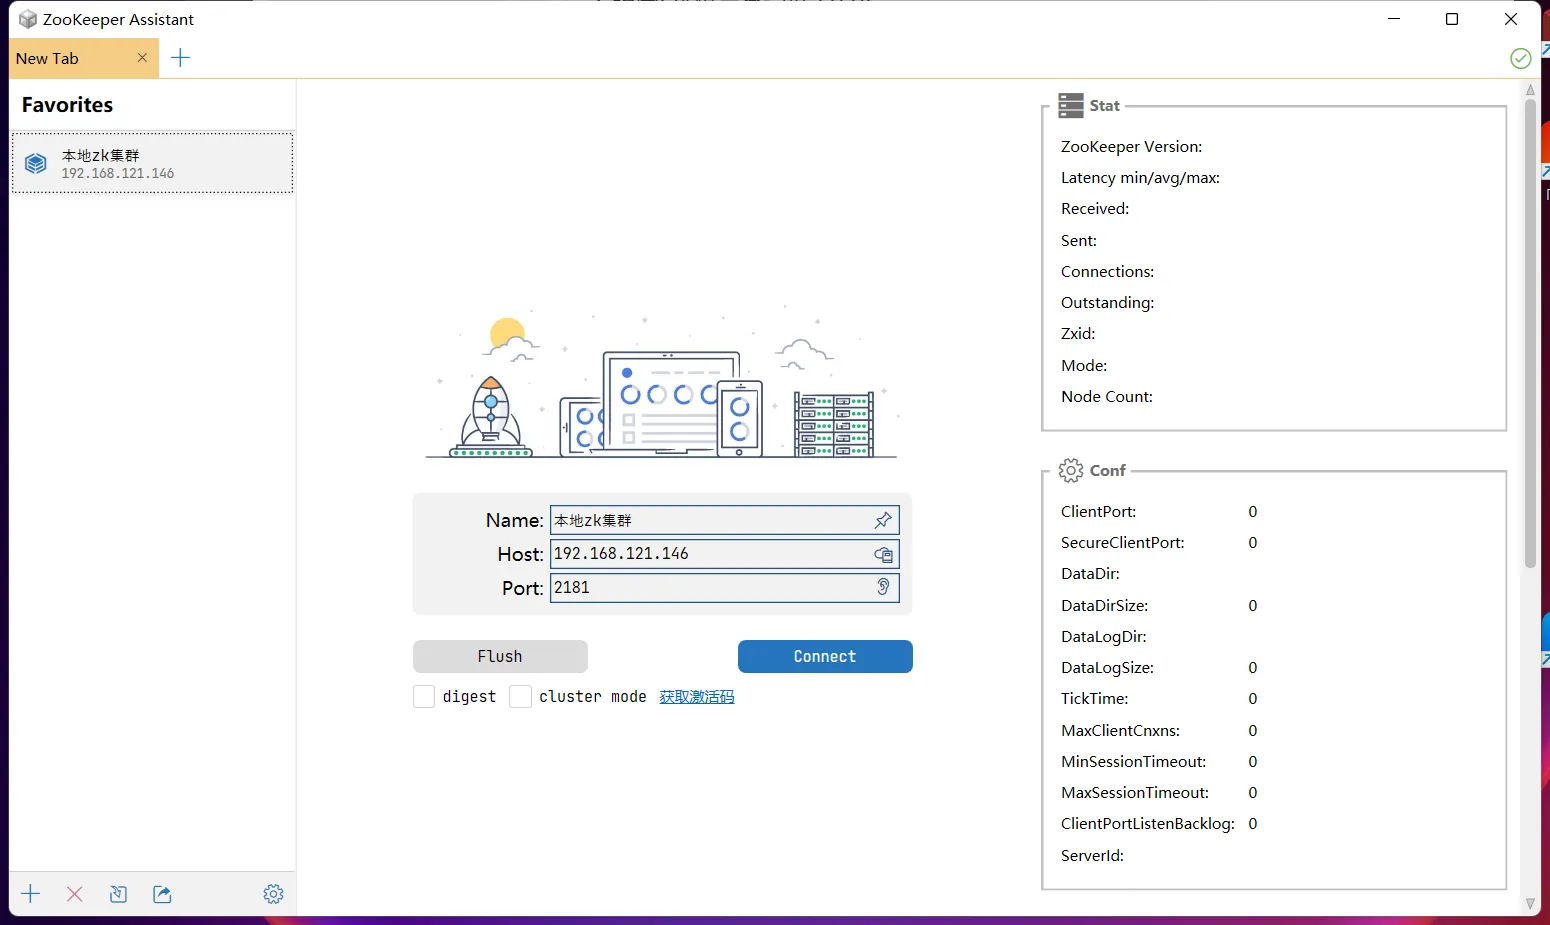The height and width of the screenshot is (925, 1550).
Task: Maximize the ZooKeeper Assistant window
Action: [x=1452, y=19]
